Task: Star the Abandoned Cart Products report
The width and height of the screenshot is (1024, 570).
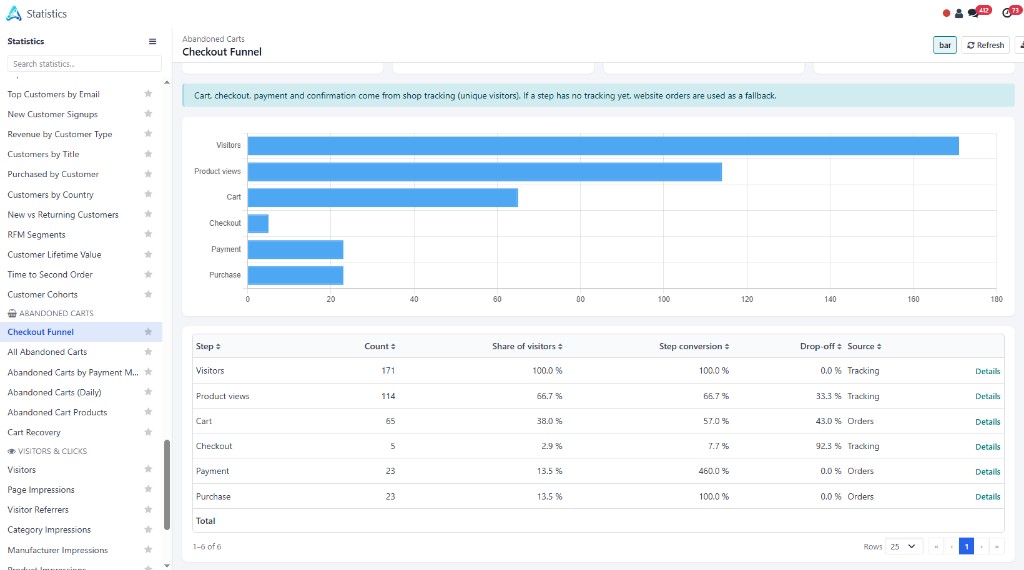Action: pyautogui.click(x=148, y=412)
